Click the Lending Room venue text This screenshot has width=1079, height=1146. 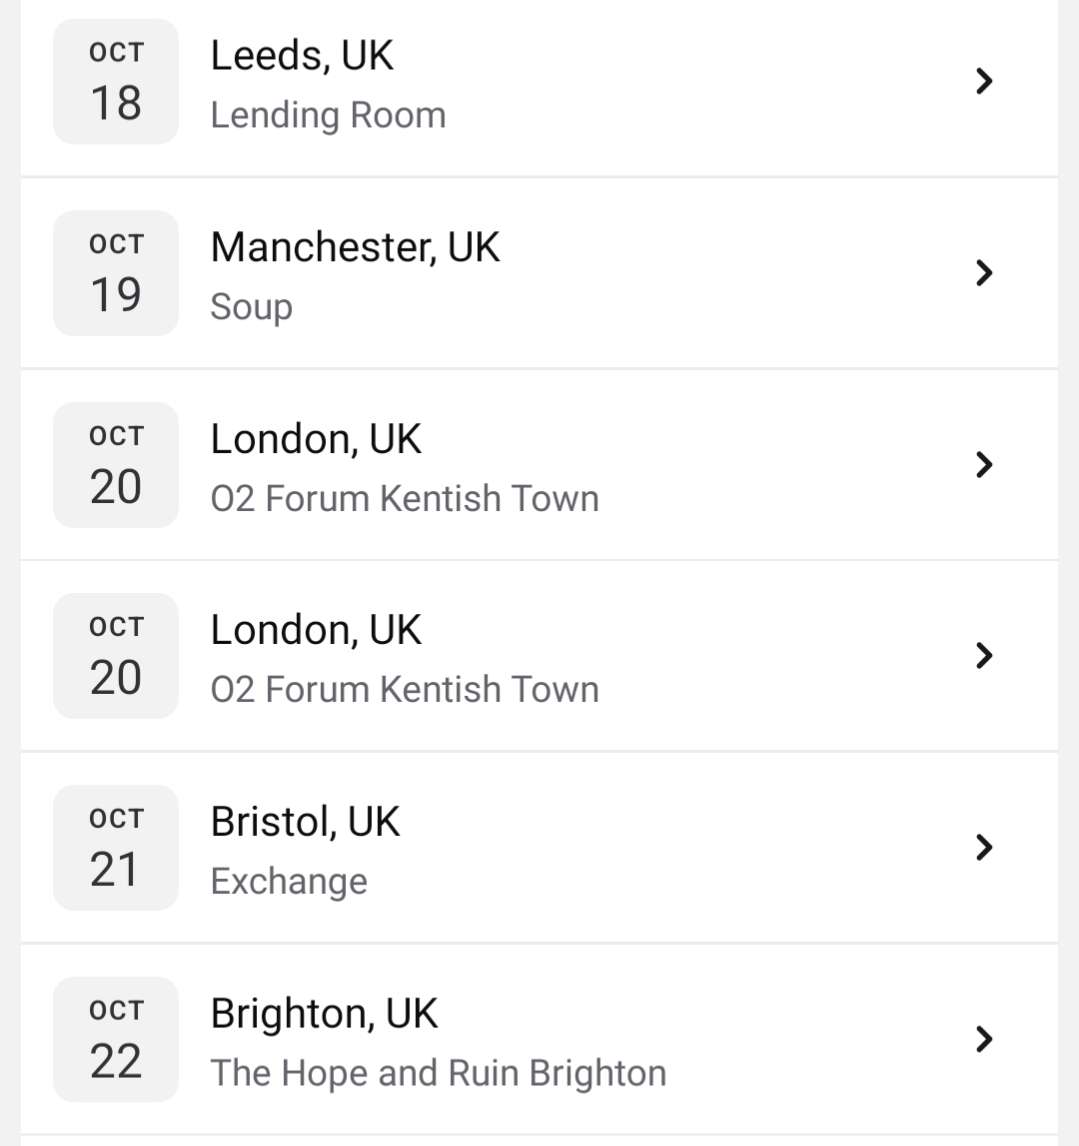point(328,115)
